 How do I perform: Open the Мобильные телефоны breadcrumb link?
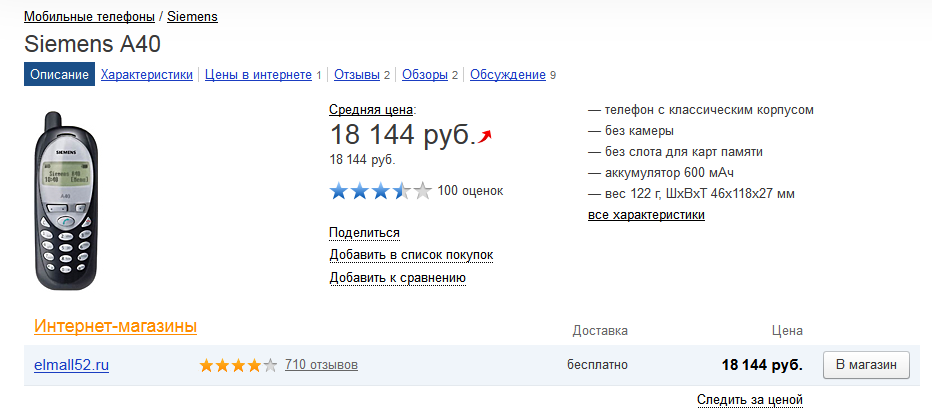tap(89, 17)
